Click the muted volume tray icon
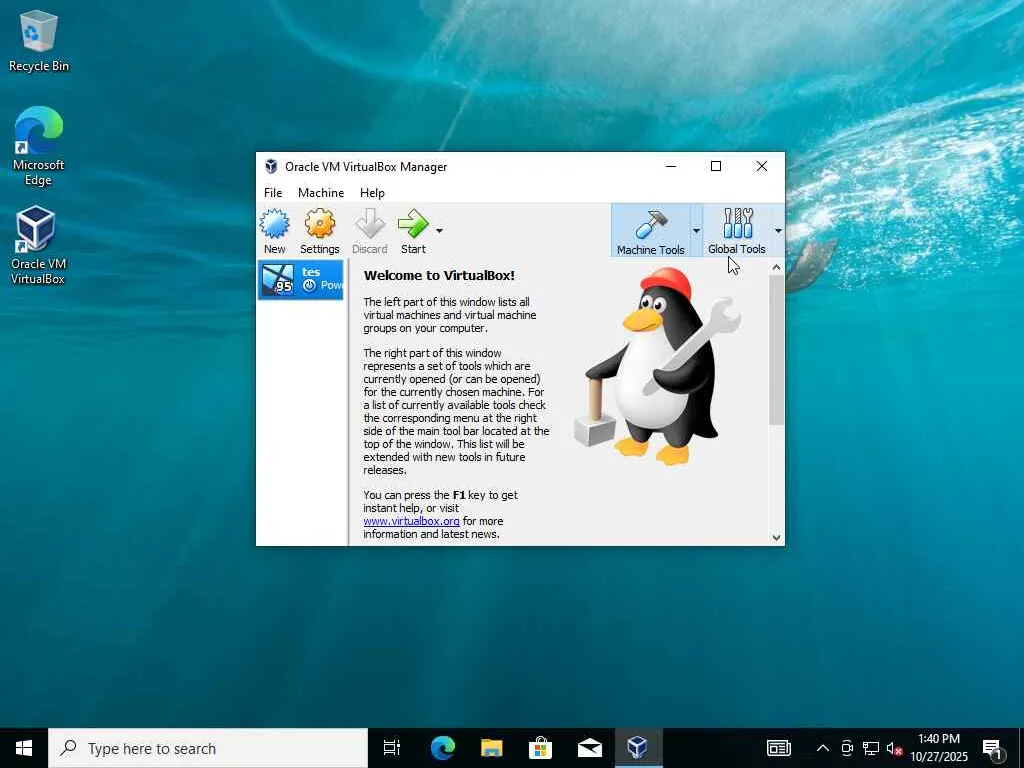Image resolution: width=1024 pixels, height=768 pixels. [893, 748]
